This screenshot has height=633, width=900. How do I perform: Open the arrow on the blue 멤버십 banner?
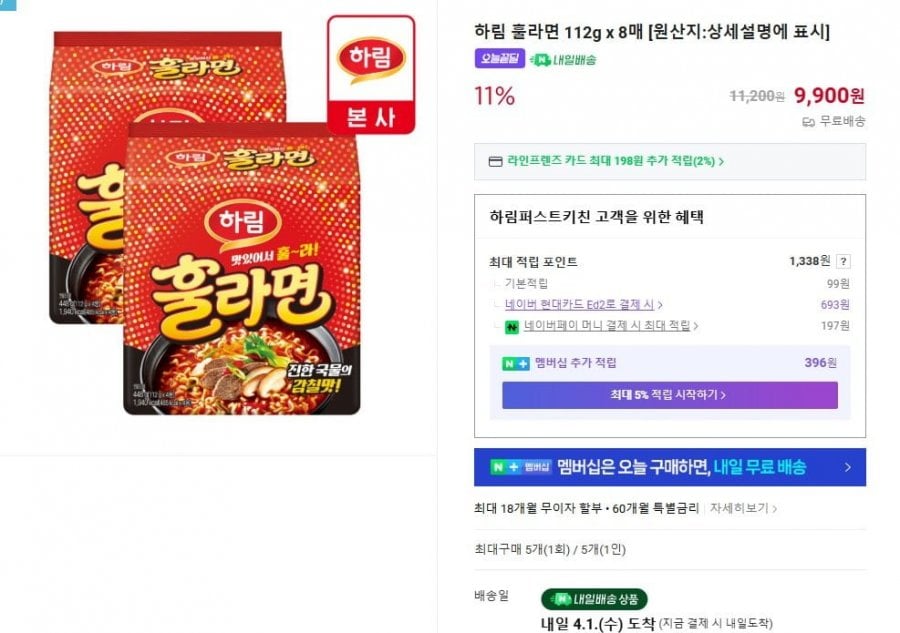point(847,467)
